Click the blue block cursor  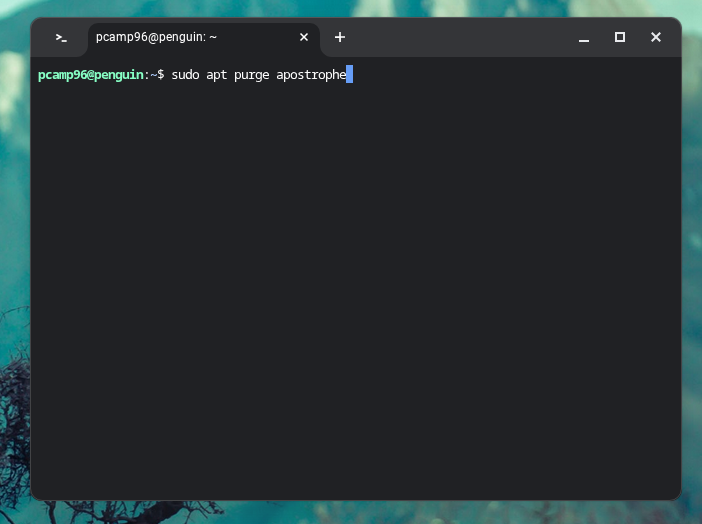[x=350, y=75]
